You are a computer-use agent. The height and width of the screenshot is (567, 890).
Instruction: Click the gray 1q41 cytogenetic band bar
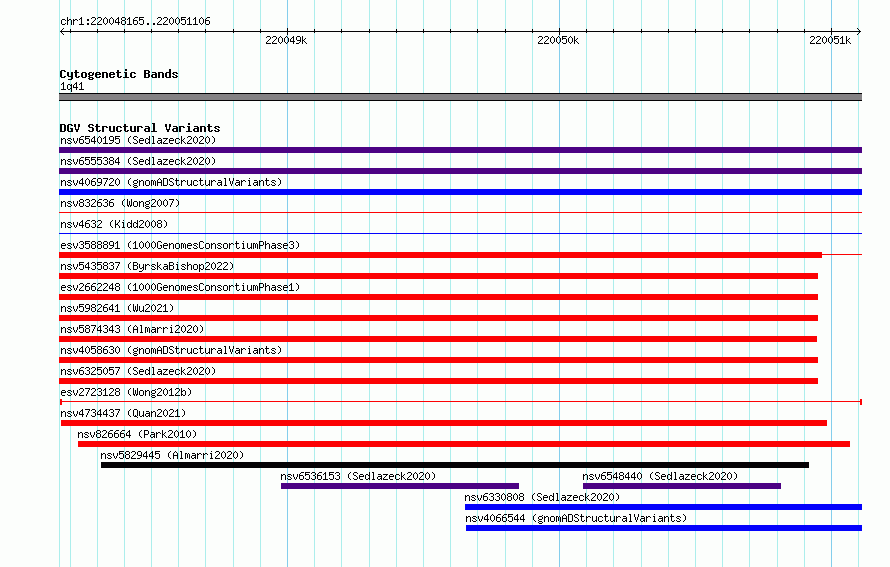click(460, 97)
